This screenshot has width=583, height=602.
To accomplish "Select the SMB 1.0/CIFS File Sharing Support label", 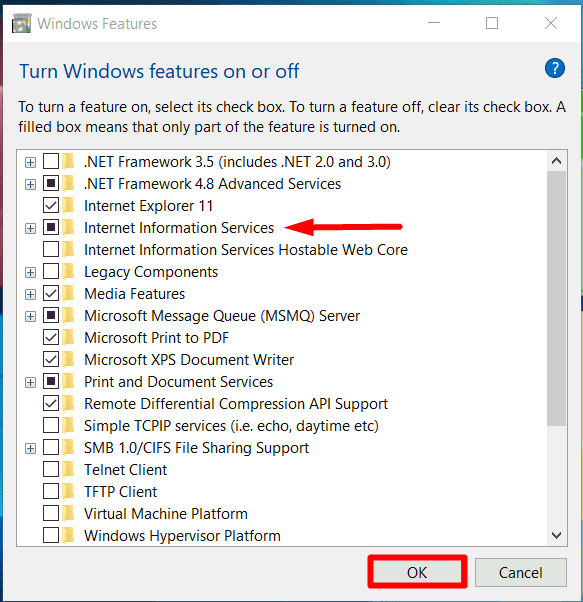I will 197,448.
